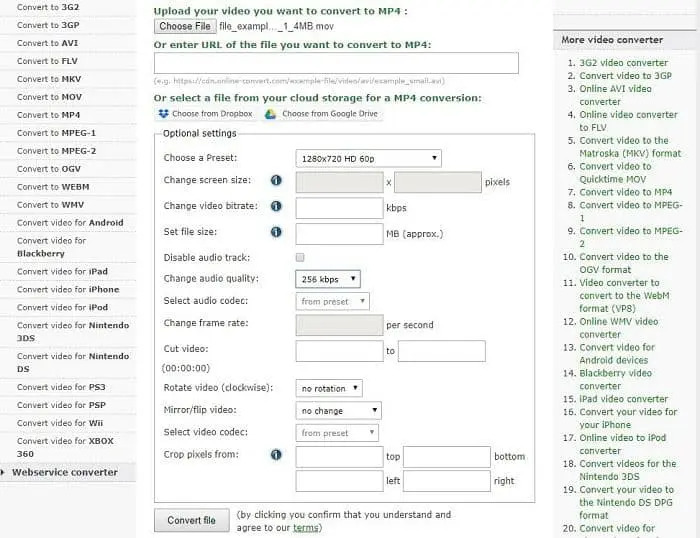Viewport: 700px width, 538px height.
Task: Select Convert video for Android in sidebar
Action: (70, 223)
